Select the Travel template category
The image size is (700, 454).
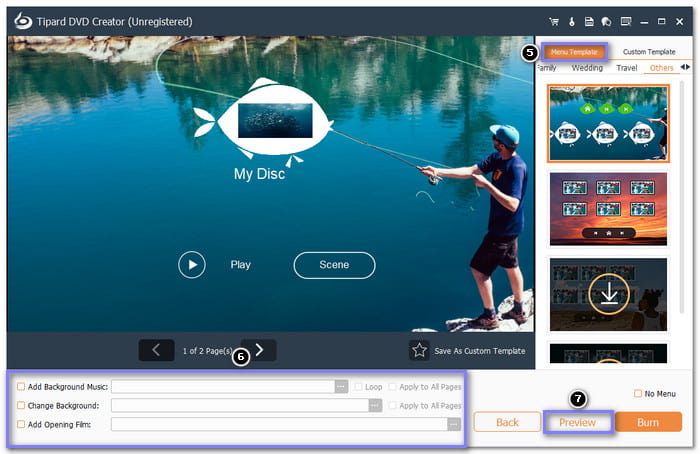626,68
